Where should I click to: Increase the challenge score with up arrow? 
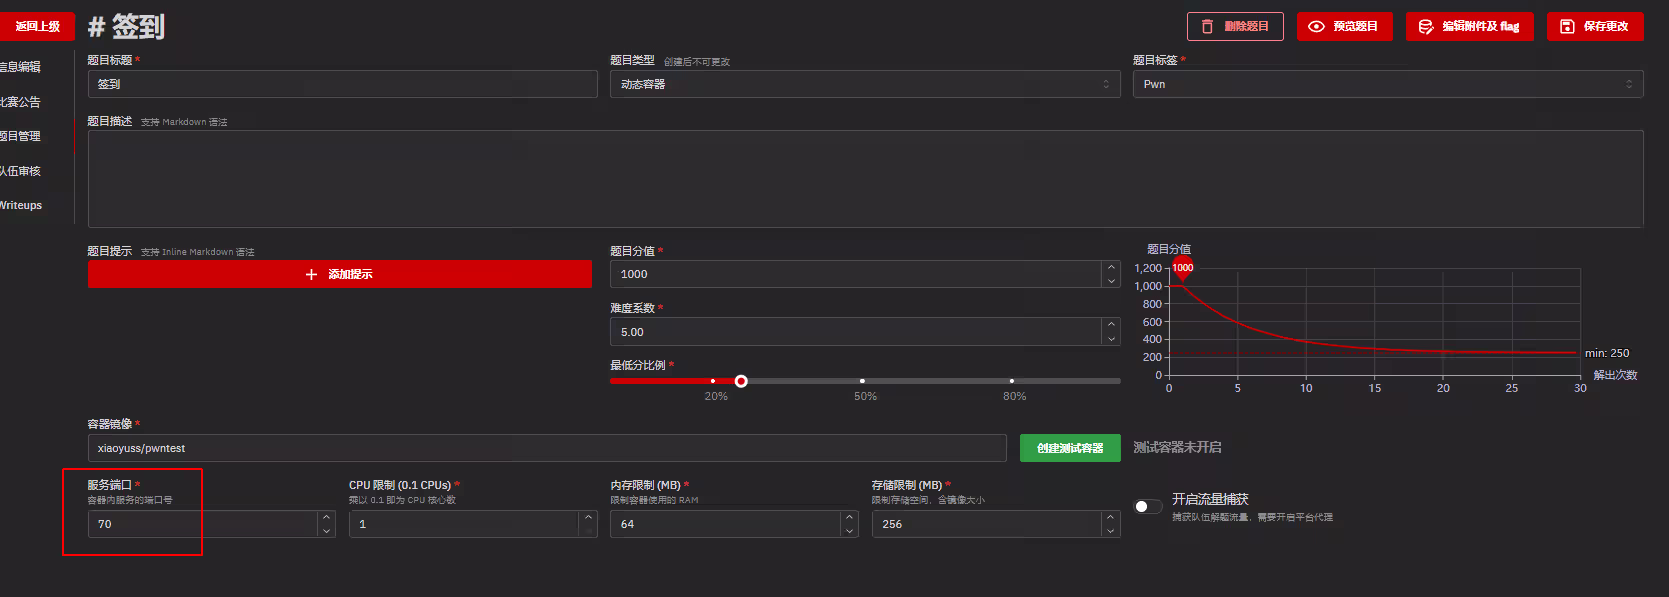pyautogui.click(x=1111, y=267)
